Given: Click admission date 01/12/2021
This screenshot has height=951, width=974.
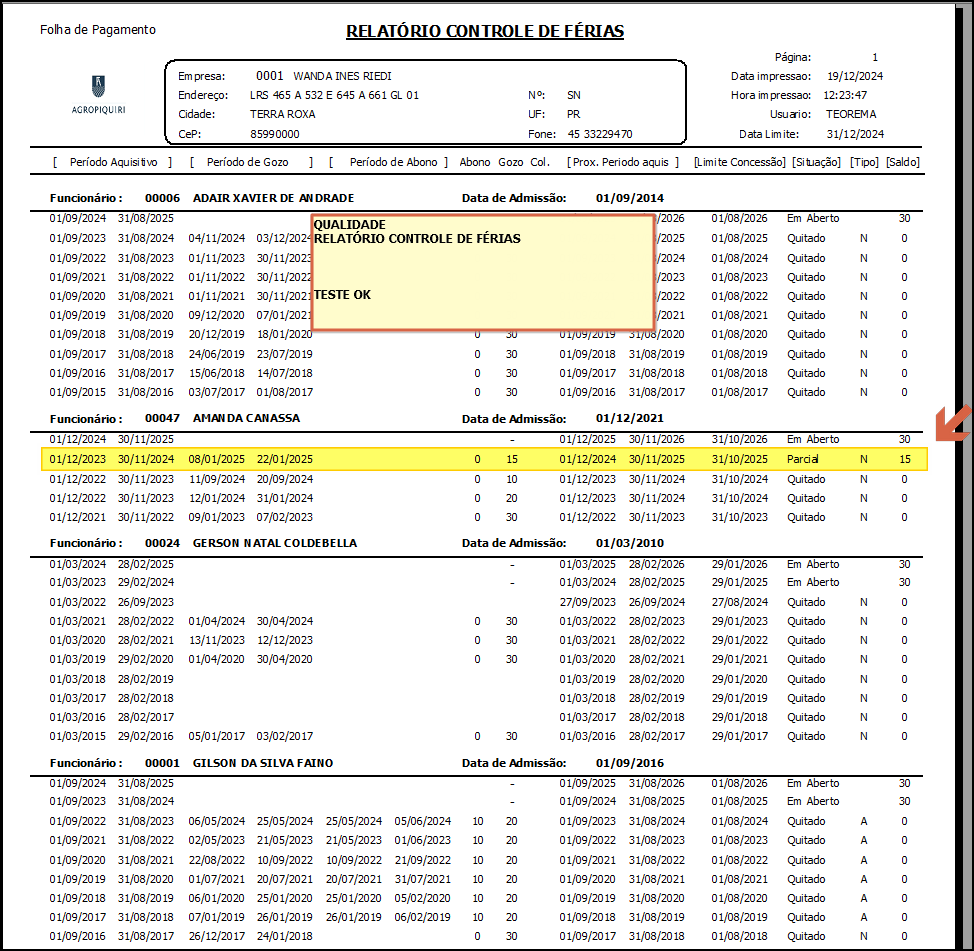Looking at the screenshot, I should [x=630, y=418].
